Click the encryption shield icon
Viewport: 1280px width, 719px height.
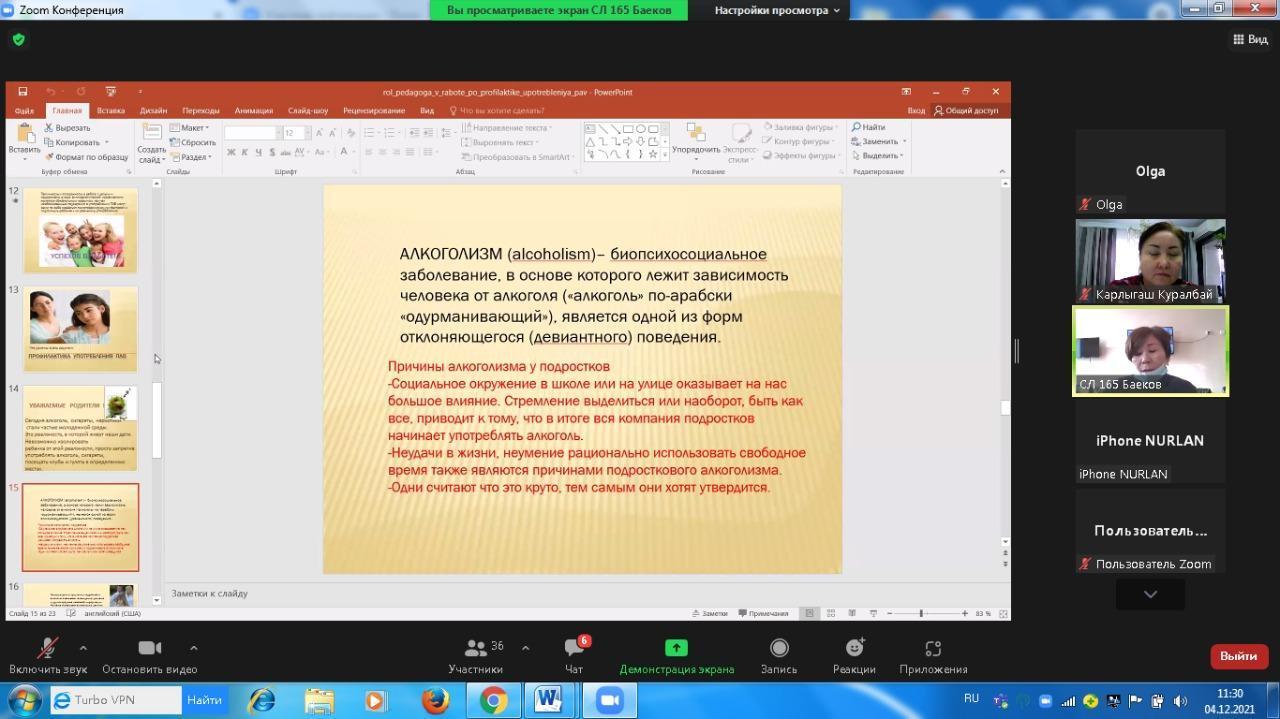click(18, 40)
